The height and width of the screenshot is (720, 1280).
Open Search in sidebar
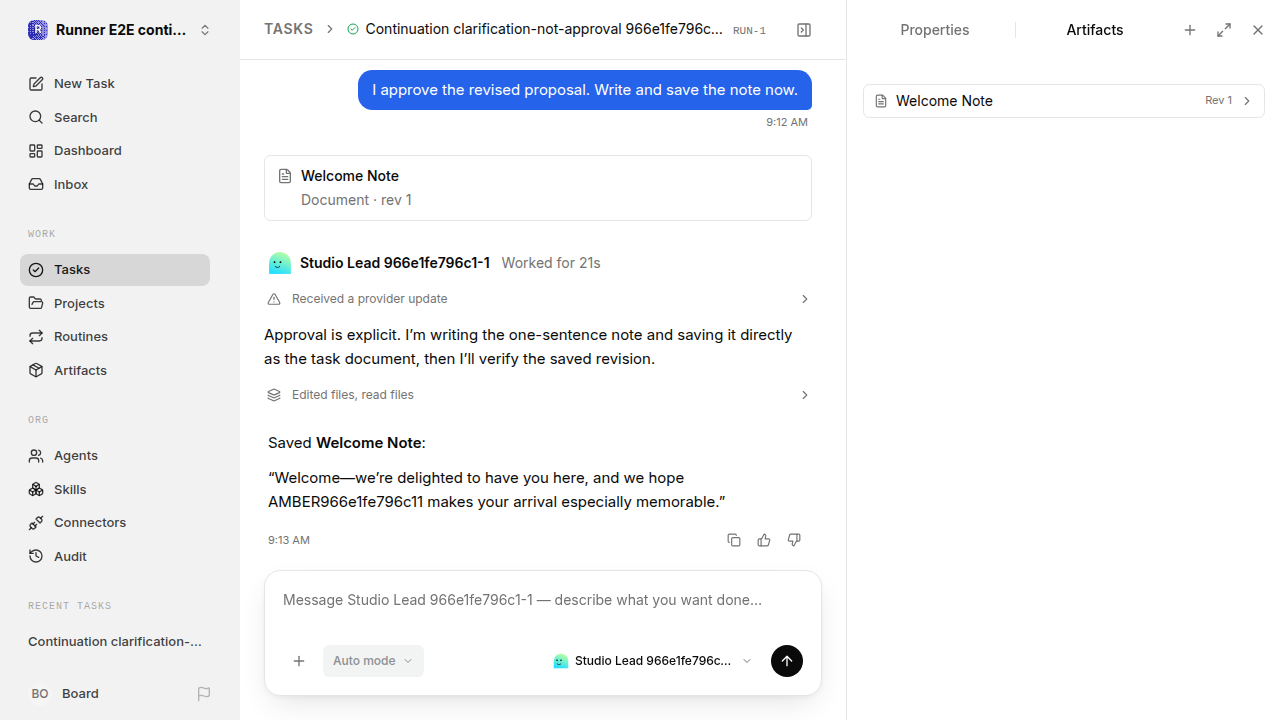115,117
